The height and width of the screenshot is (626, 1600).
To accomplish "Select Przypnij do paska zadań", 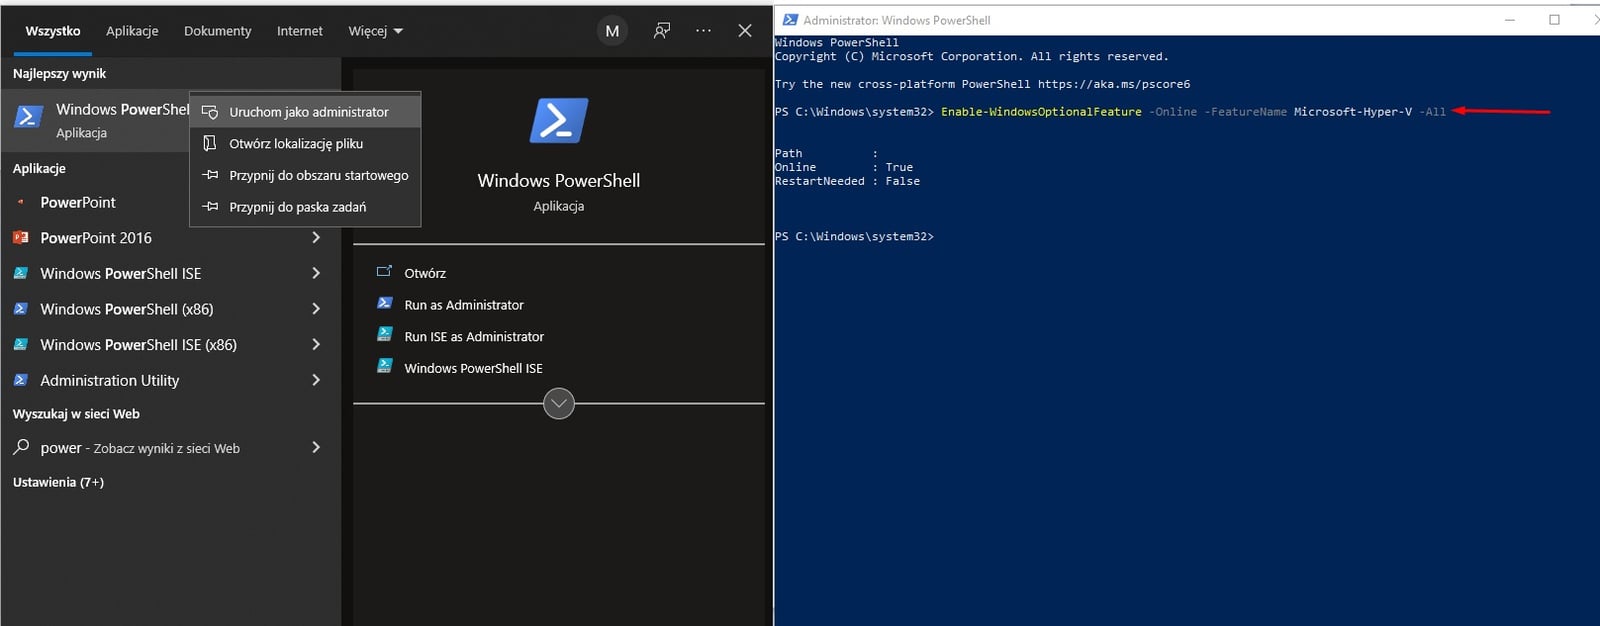I will click(x=297, y=207).
